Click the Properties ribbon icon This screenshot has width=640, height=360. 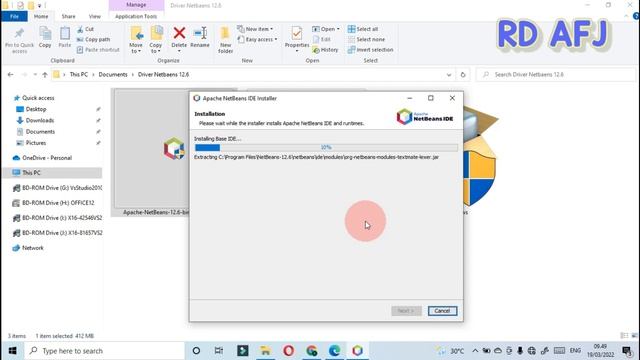pos(297,39)
